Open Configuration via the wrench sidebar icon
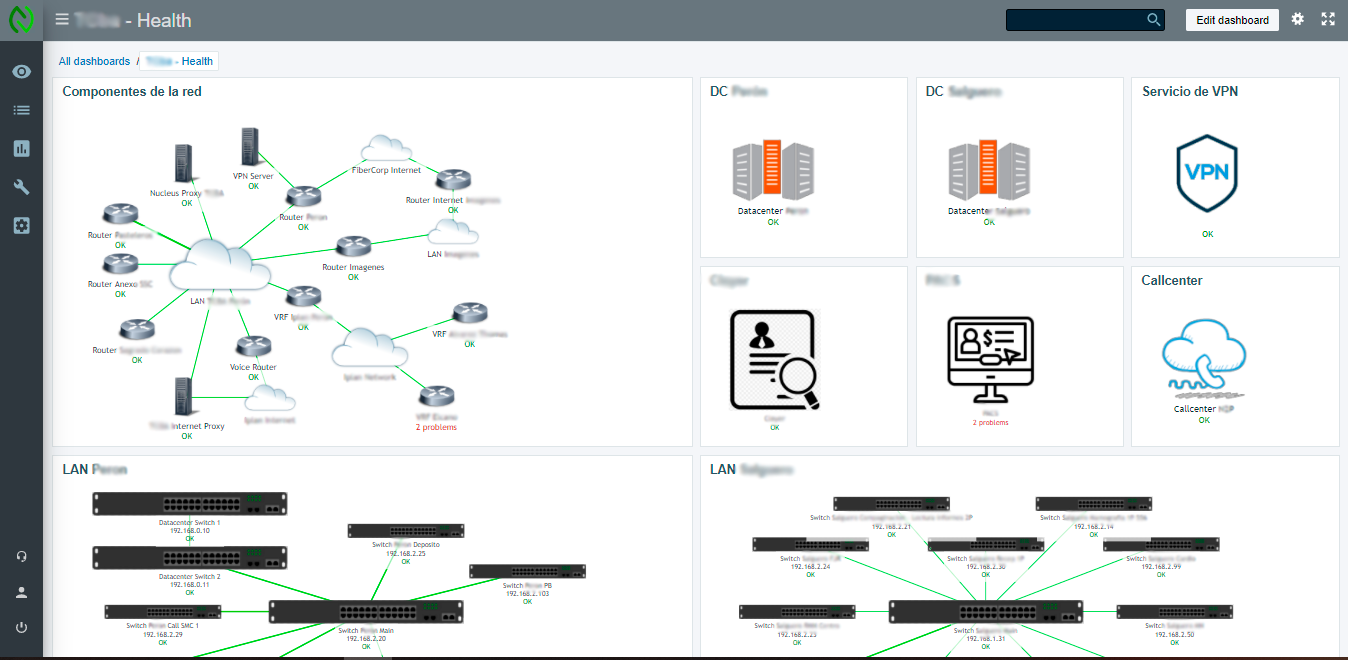 [21, 186]
